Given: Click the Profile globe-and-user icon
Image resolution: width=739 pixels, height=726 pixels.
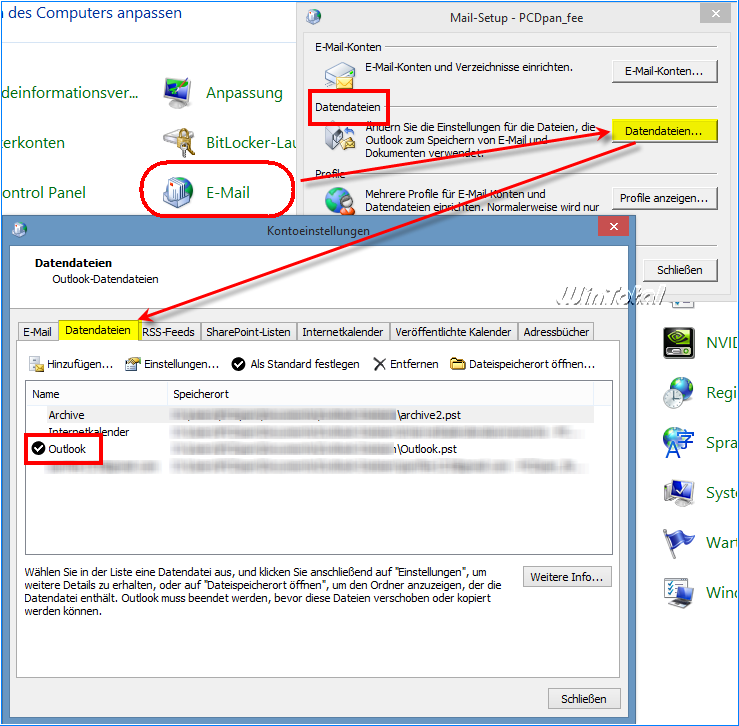Looking at the screenshot, I should coord(339,201).
